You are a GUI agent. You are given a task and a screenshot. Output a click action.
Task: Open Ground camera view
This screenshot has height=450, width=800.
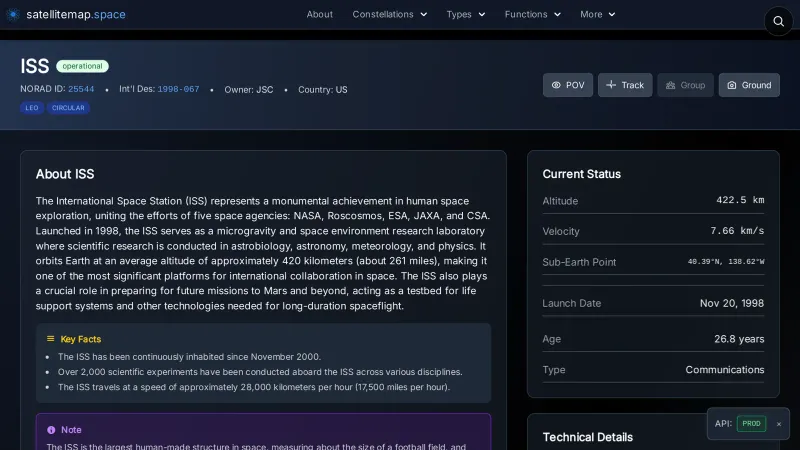click(749, 85)
